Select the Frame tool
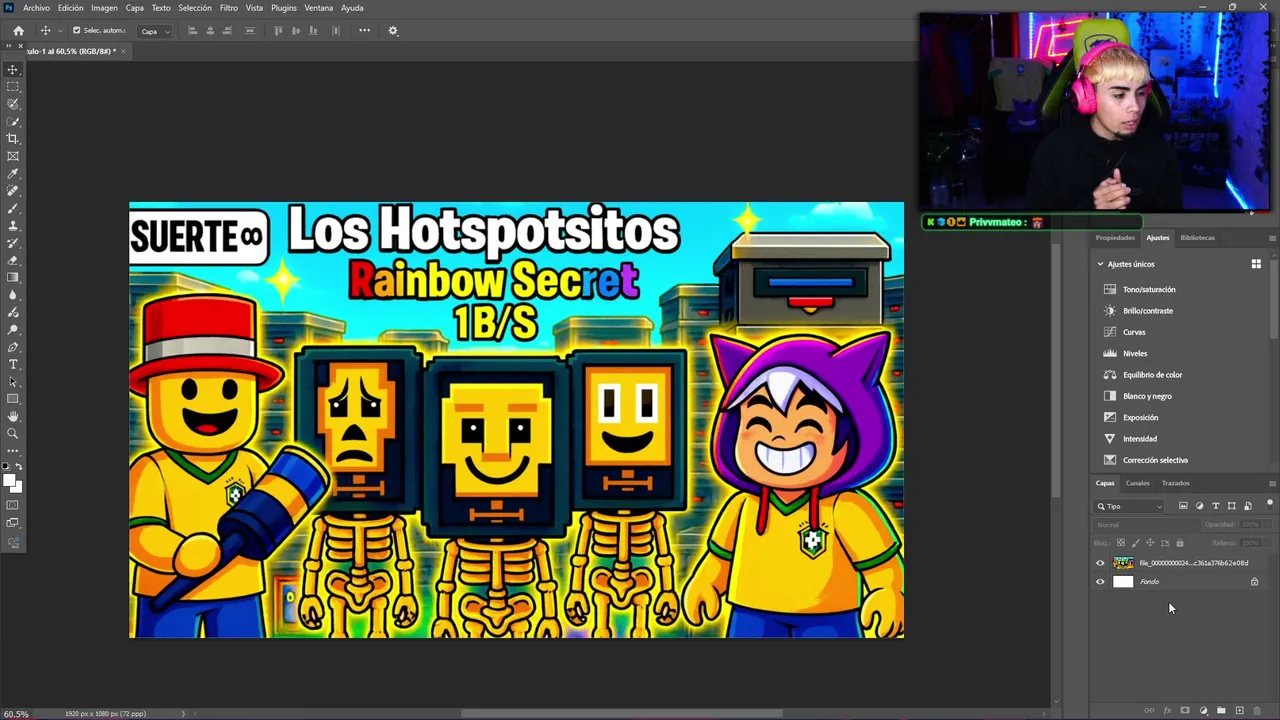The height and width of the screenshot is (720, 1280). (x=13, y=156)
